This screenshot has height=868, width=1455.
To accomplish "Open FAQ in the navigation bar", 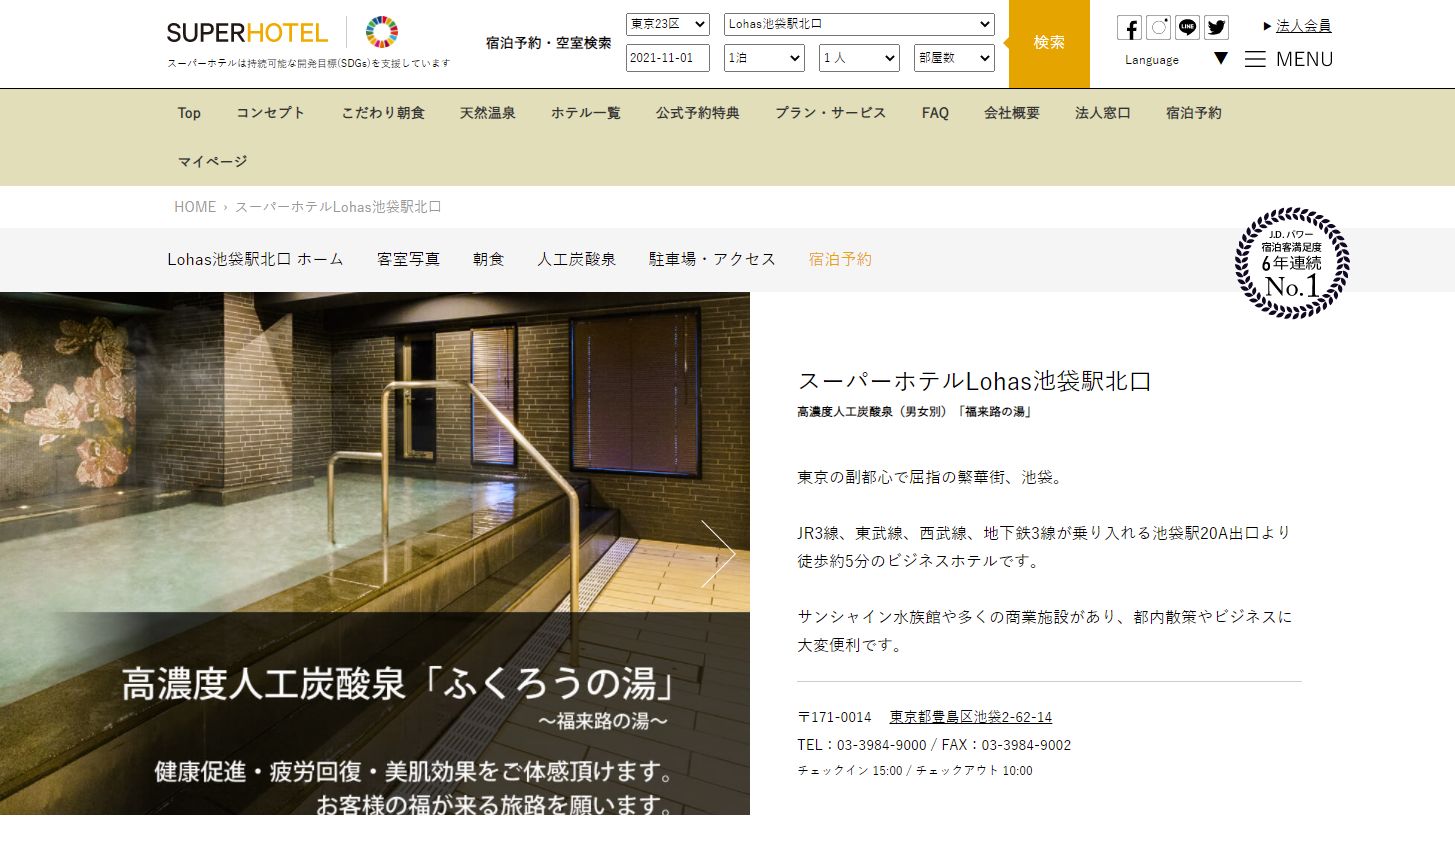I will pyautogui.click(x=935, y=113).
